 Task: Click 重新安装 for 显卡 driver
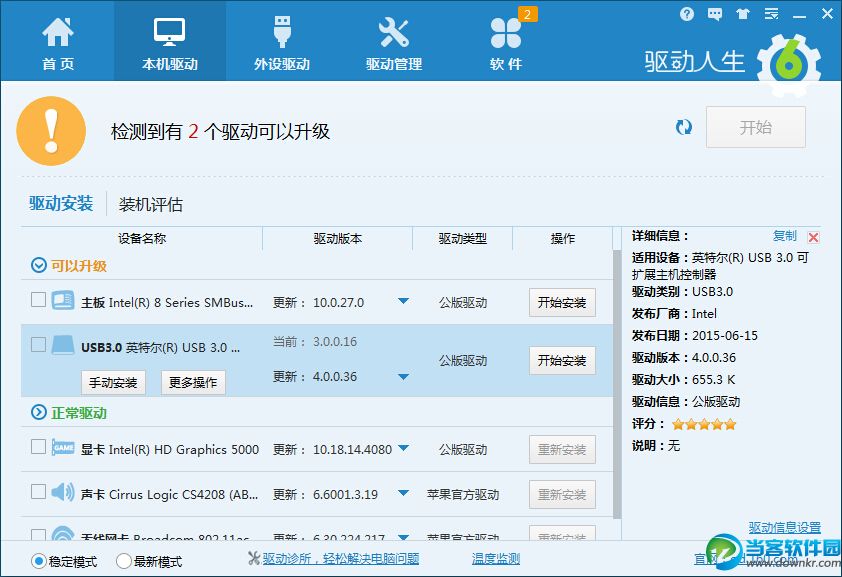click(x=562, y=449)
